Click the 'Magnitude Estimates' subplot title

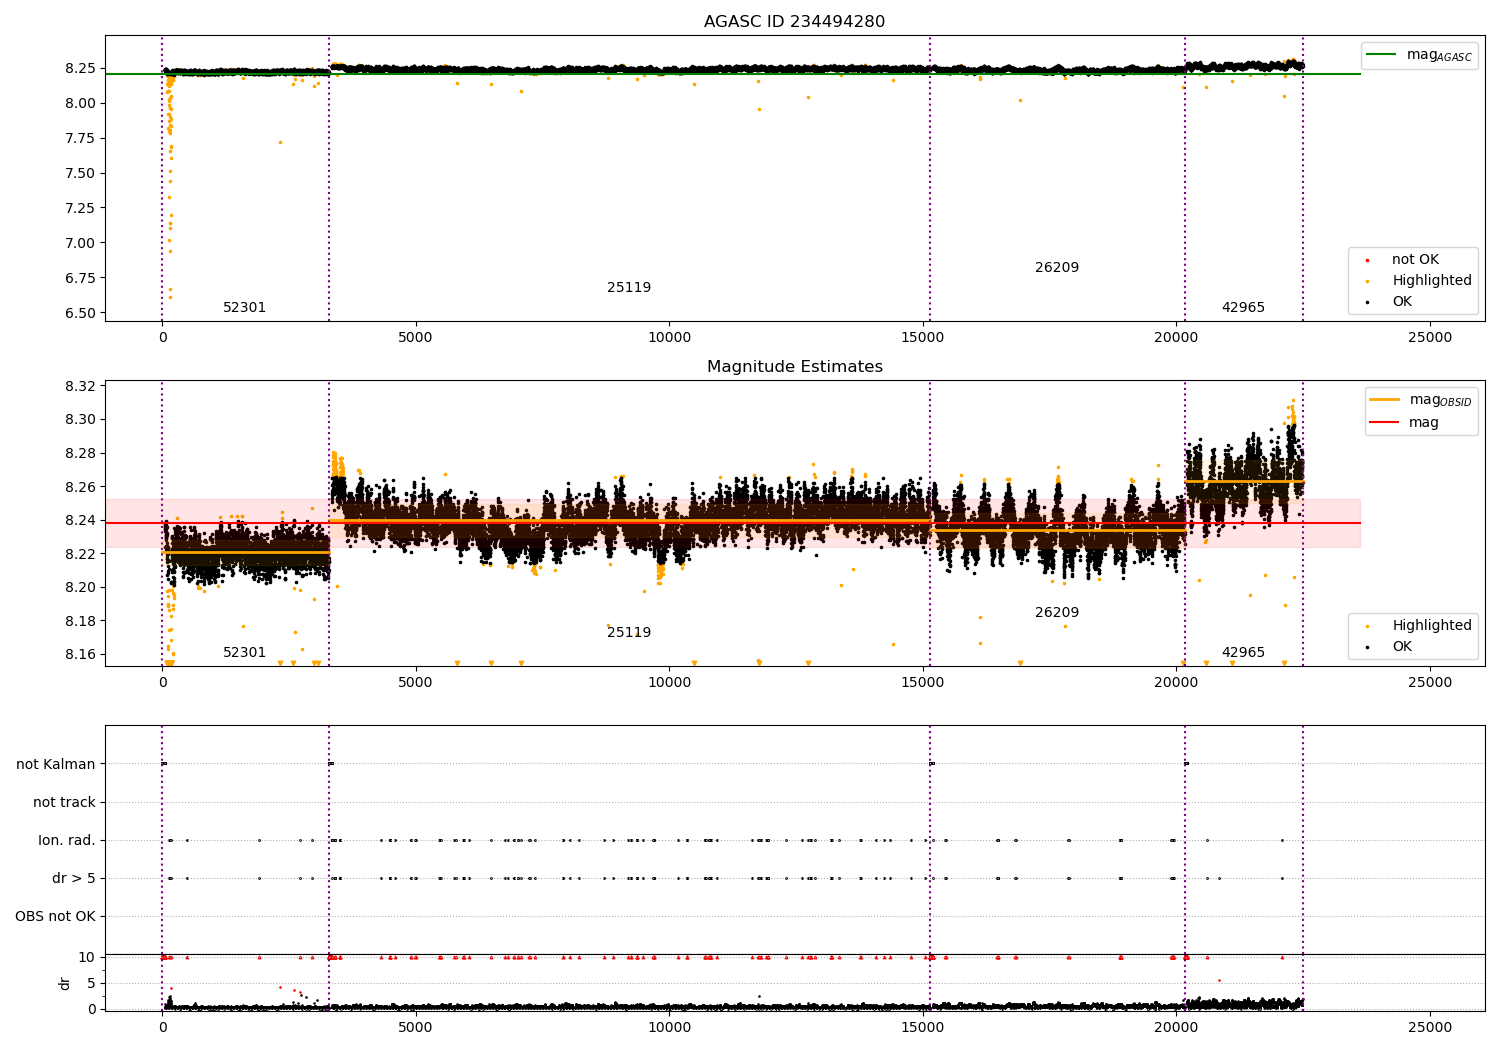point(794,367)
